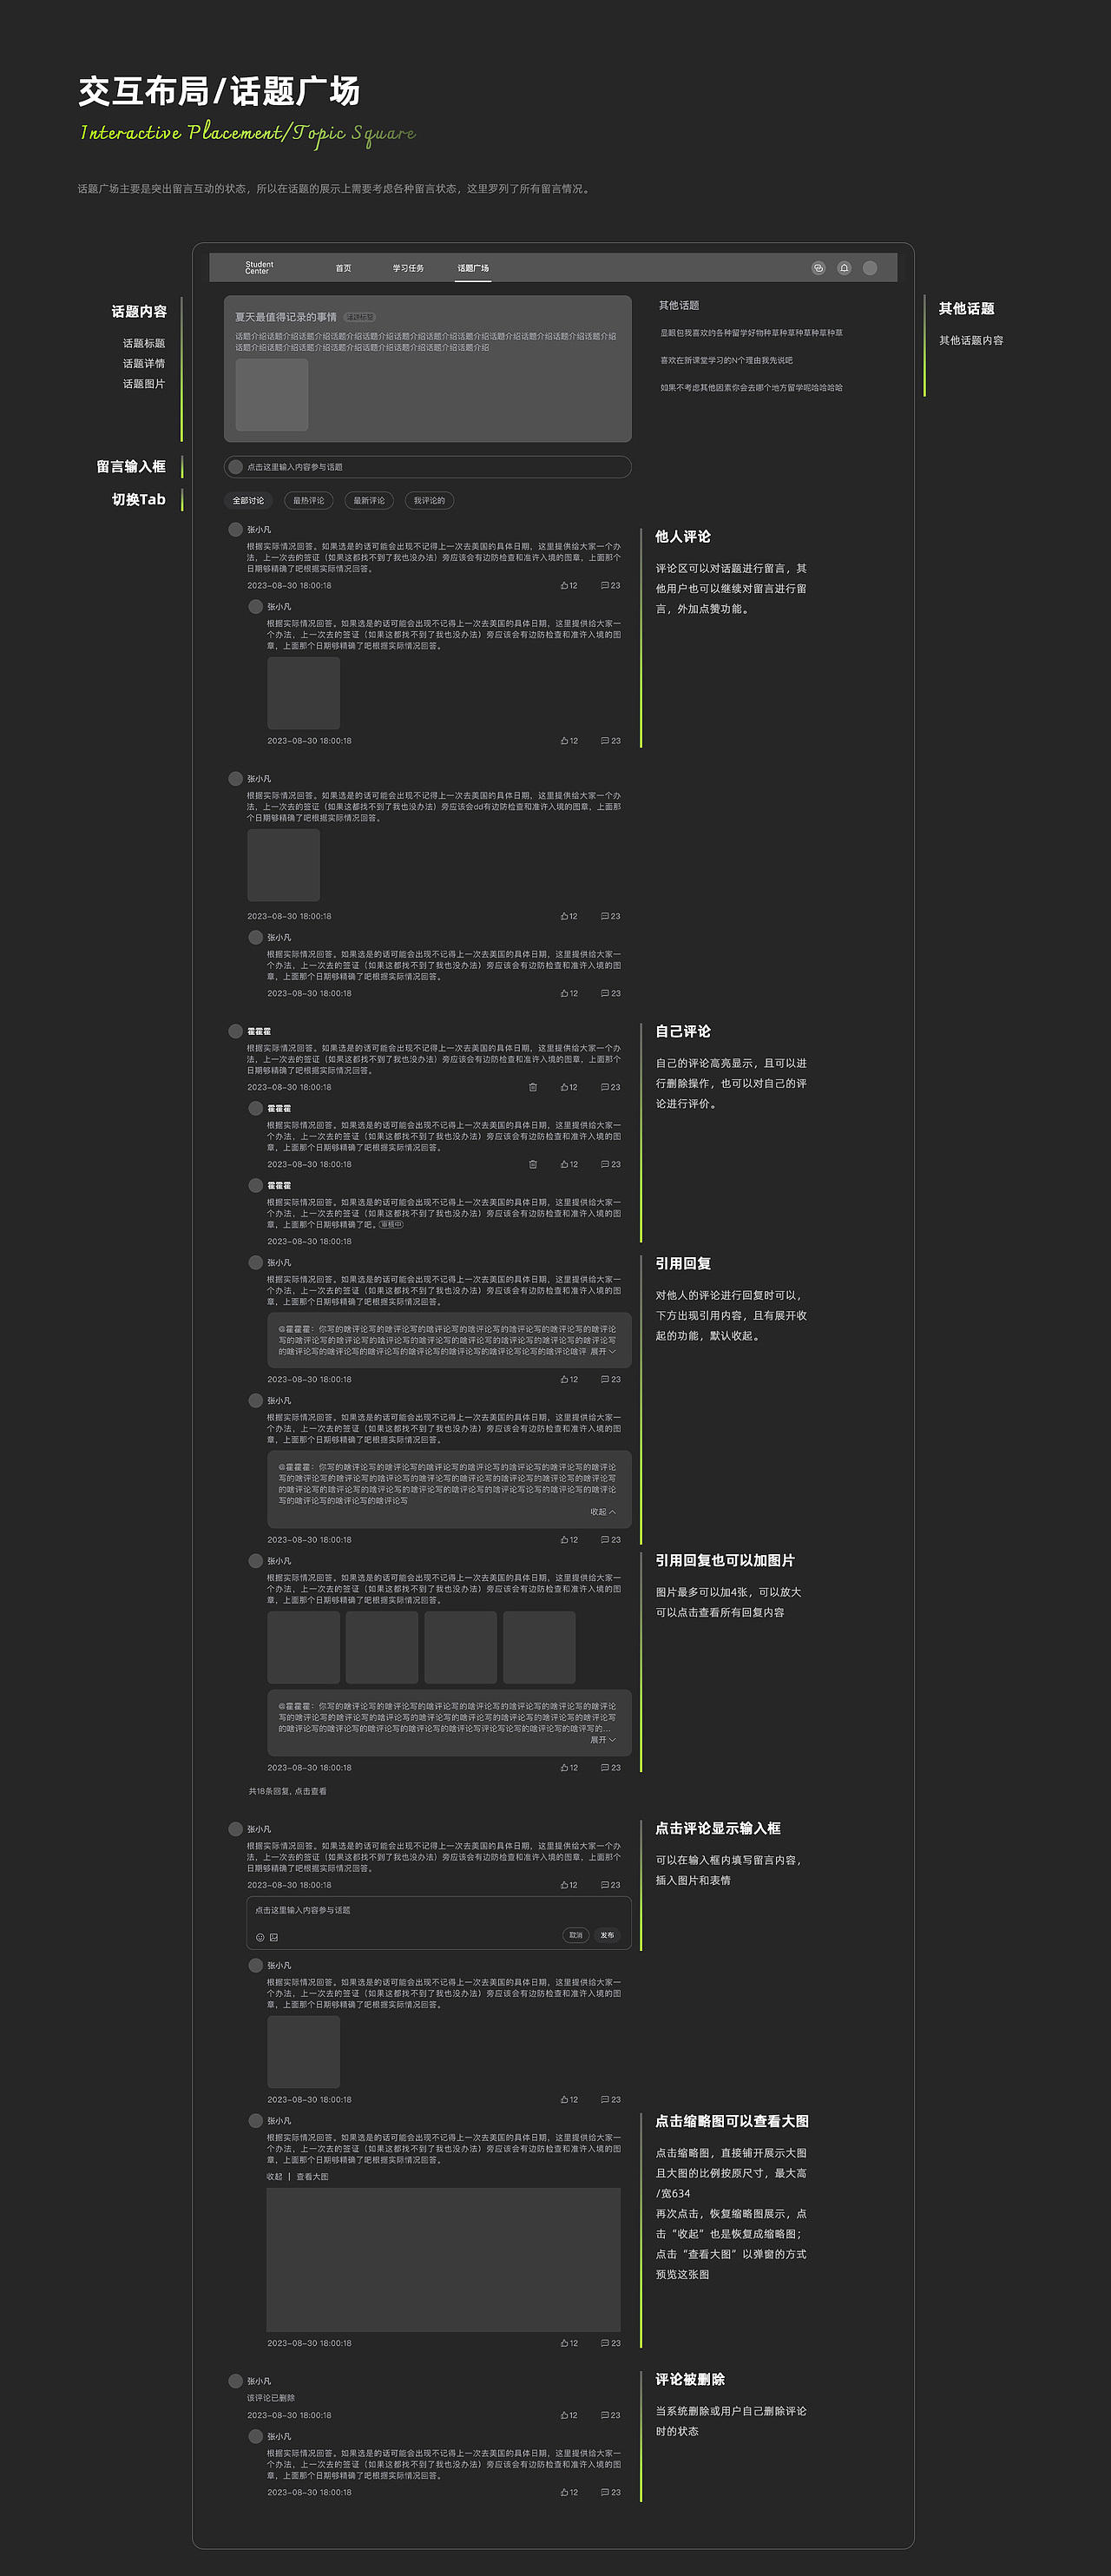The height and width of the screenshot is (2576, 1111).
Task: Like the top-level 霍霍霍 comment
Action: tap(569, 1087)
